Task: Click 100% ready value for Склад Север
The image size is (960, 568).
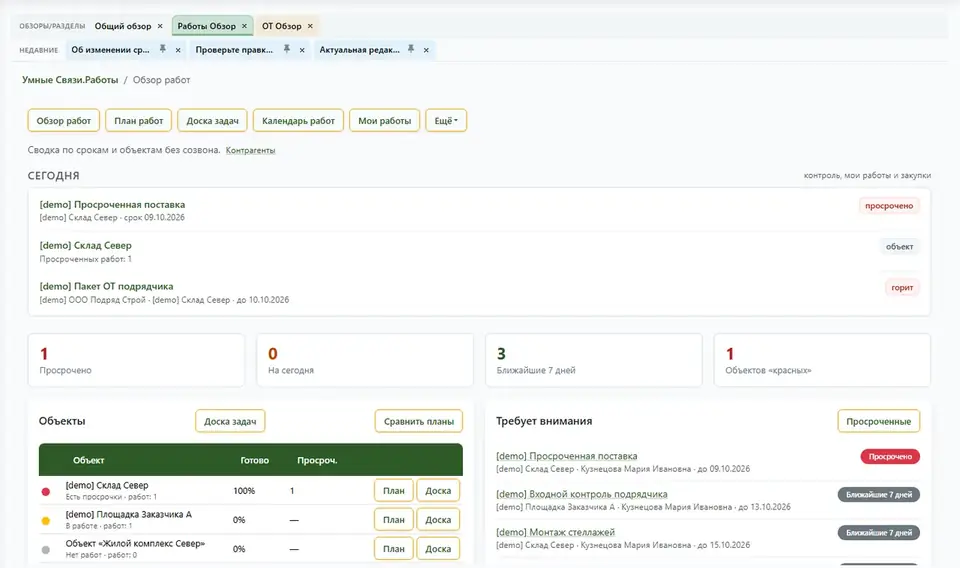Action: pyautogui.click(x=244, y=491)
